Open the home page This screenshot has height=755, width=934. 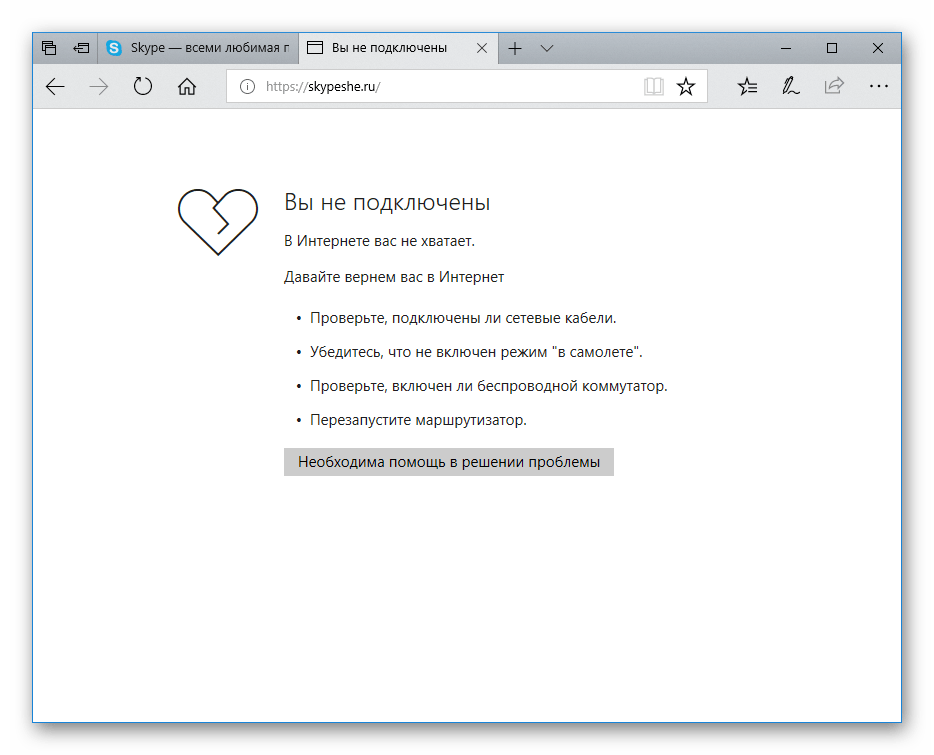pos(187,86)
